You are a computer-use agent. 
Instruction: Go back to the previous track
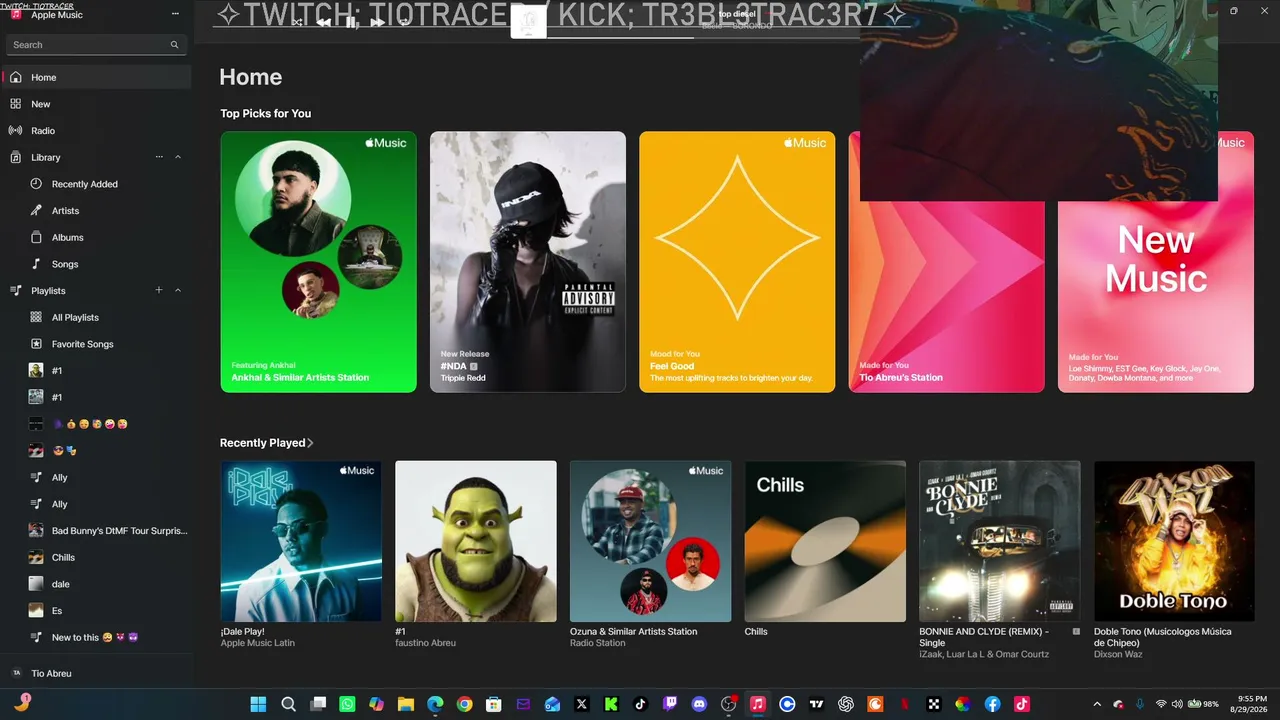(324, 22)
